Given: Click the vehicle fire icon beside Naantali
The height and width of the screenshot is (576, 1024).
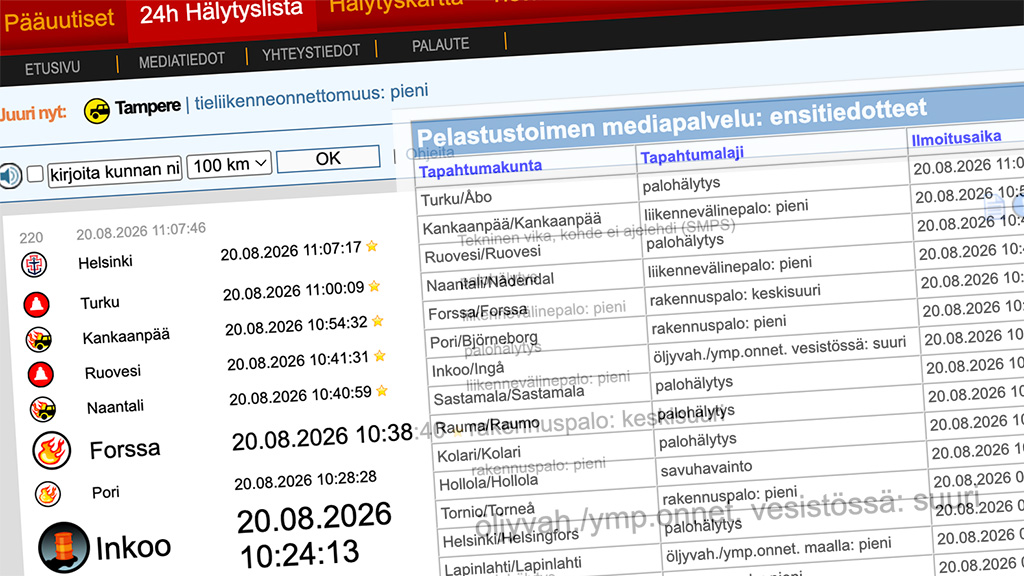Looking at the screenshot, I should pyautogui.click(x=43, y=409).
